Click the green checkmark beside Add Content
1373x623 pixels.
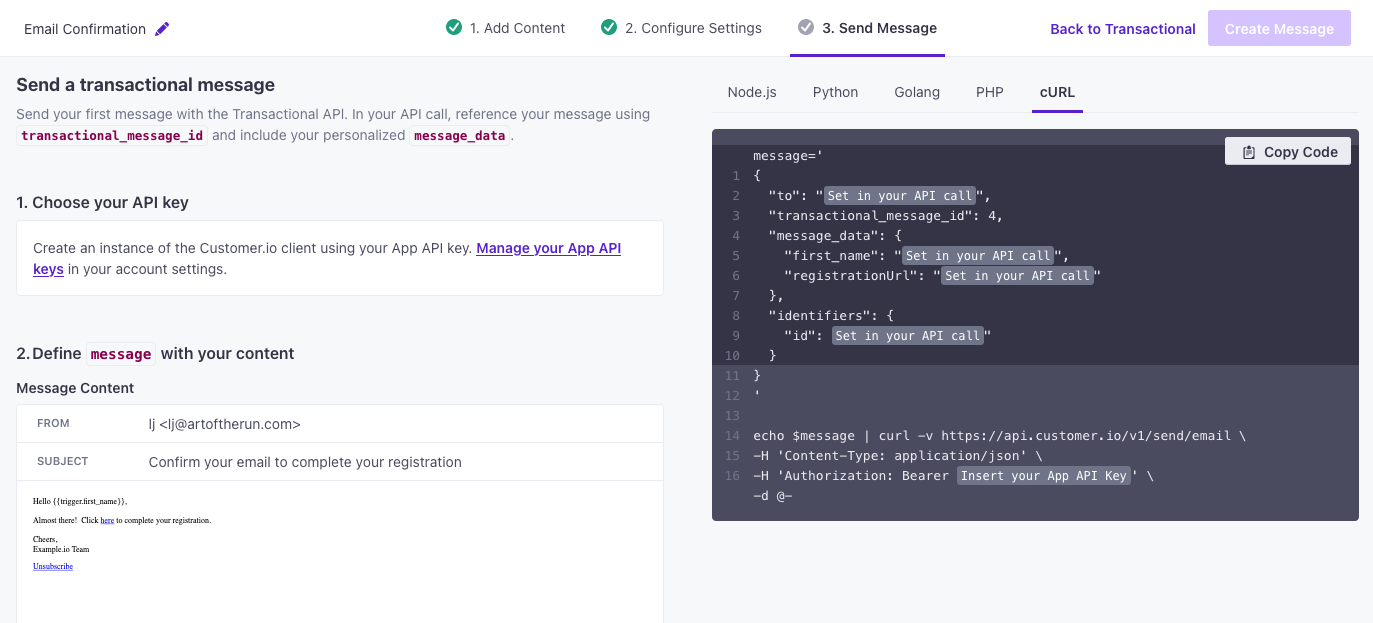[455, 28]
